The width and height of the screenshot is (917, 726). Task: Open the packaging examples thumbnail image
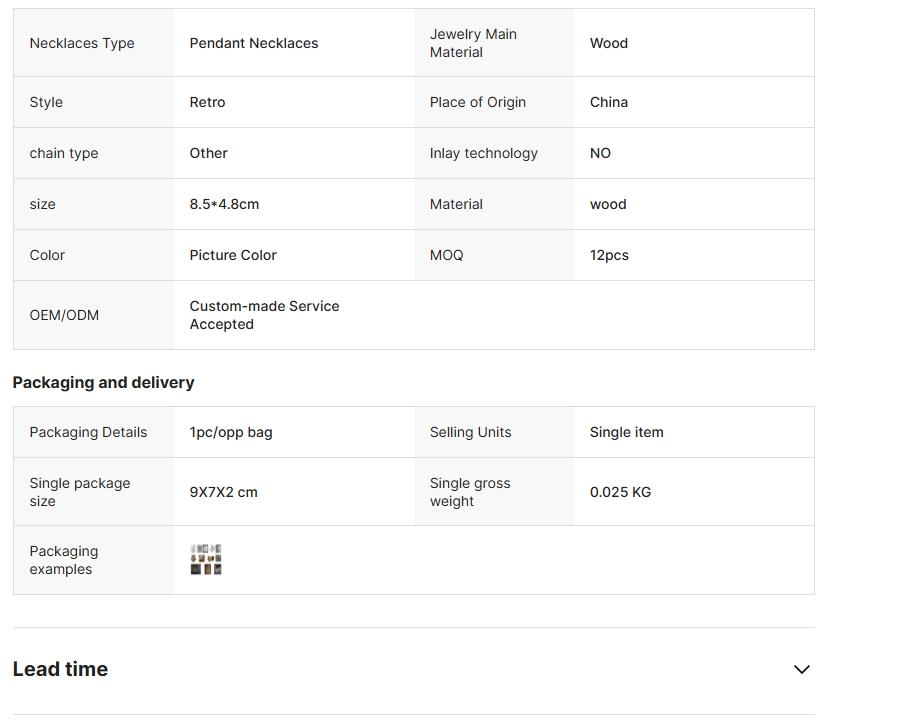click(206, 559)
